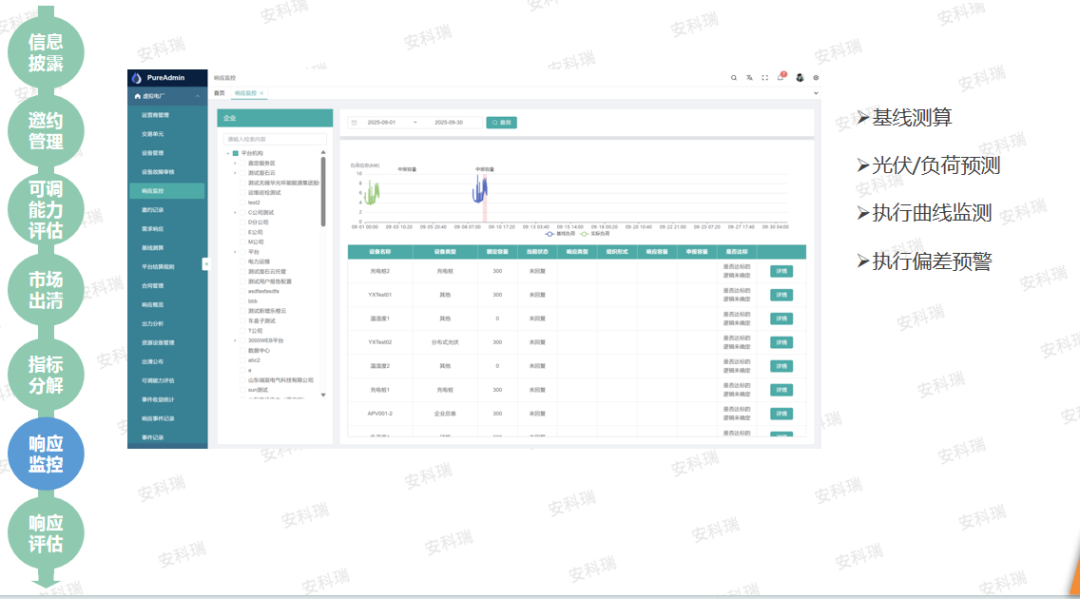The image size is (1080, 599).
Task: Select 山东瑞宸电气科技有限公司 in the tree
Action: pyautogui.click(x=280, y=380)
